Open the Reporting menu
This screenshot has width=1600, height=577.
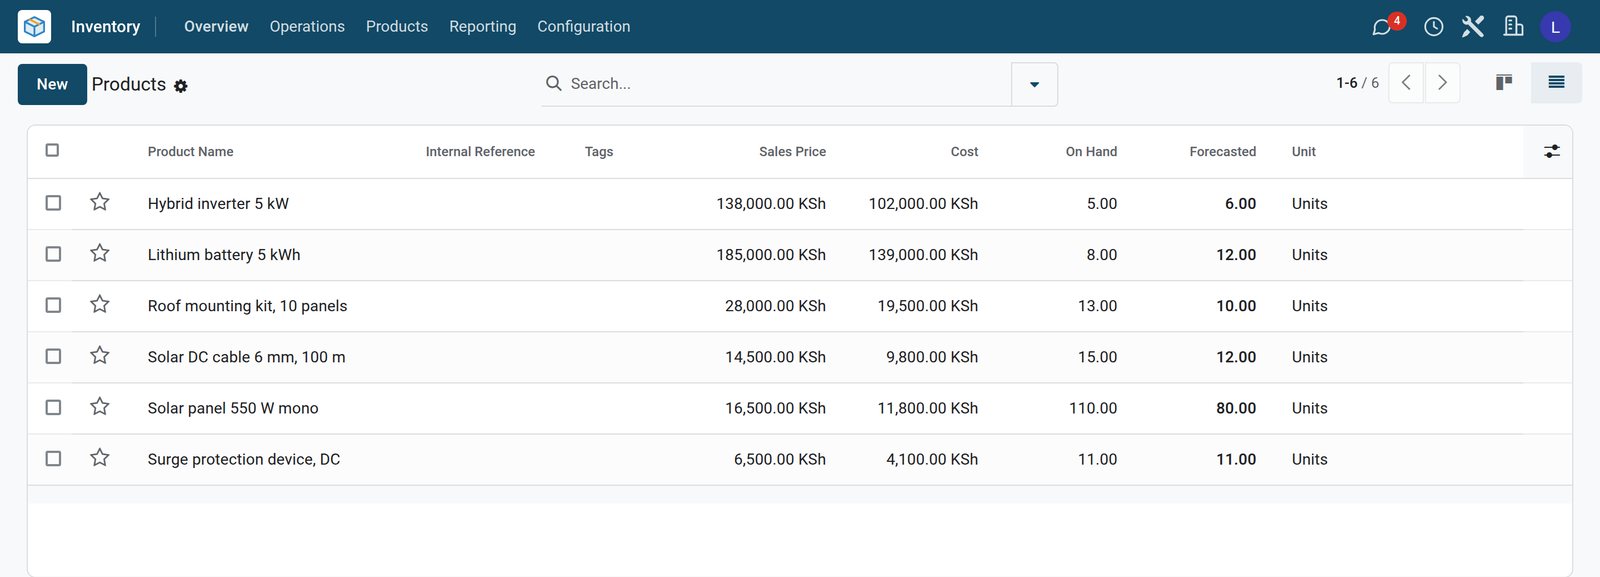pyautogui.click(x=483, y=27)
